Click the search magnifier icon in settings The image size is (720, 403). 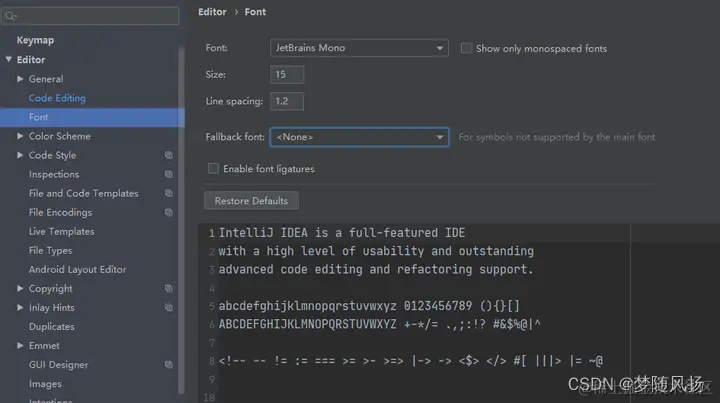tap(10, 16)
